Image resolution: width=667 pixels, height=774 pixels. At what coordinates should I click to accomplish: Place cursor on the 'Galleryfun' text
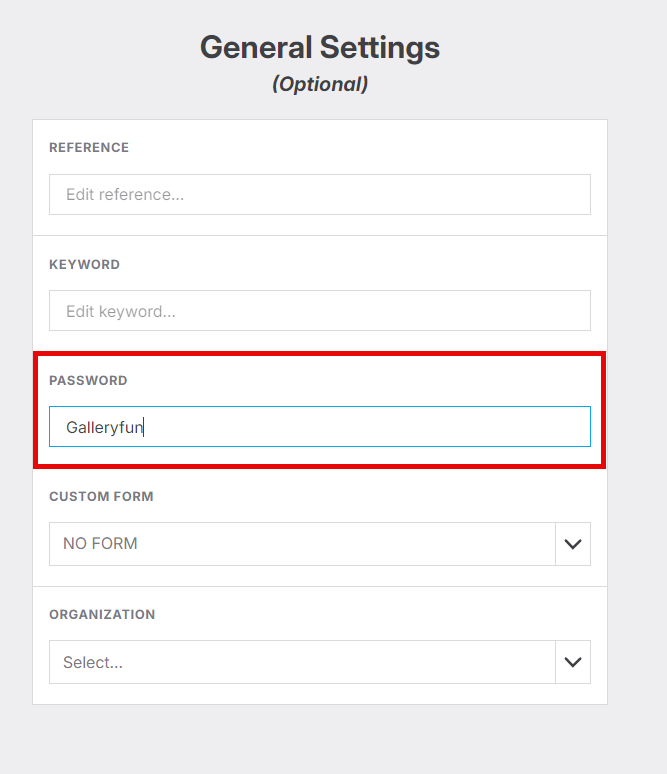tap(105, 428)
